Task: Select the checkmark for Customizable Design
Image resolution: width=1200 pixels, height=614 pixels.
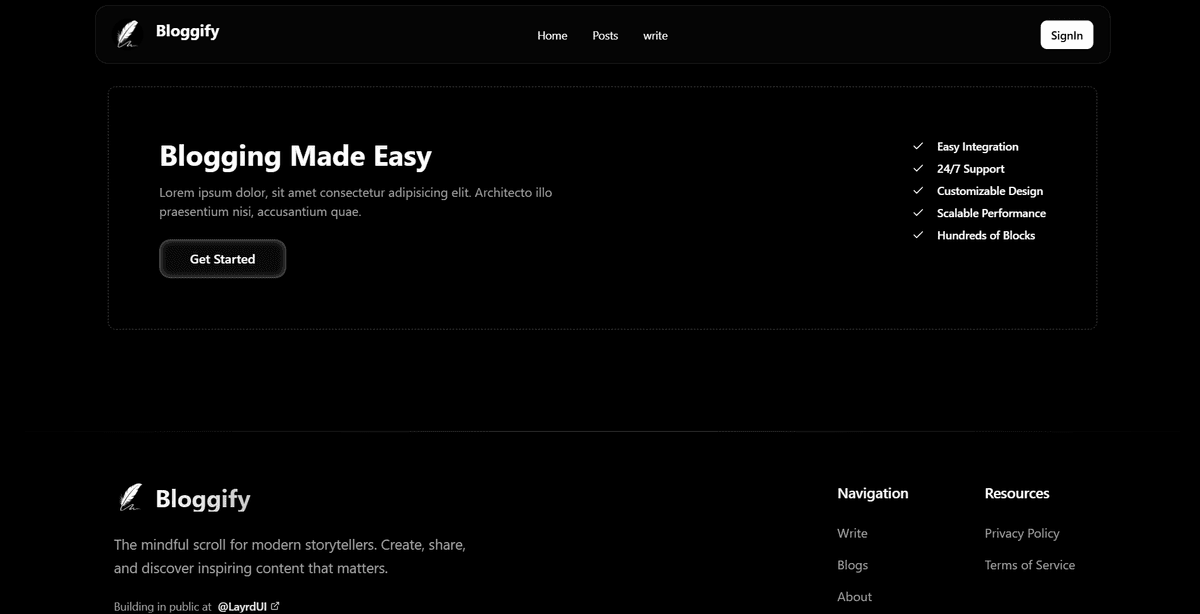Action: click(x=918, y=190)
